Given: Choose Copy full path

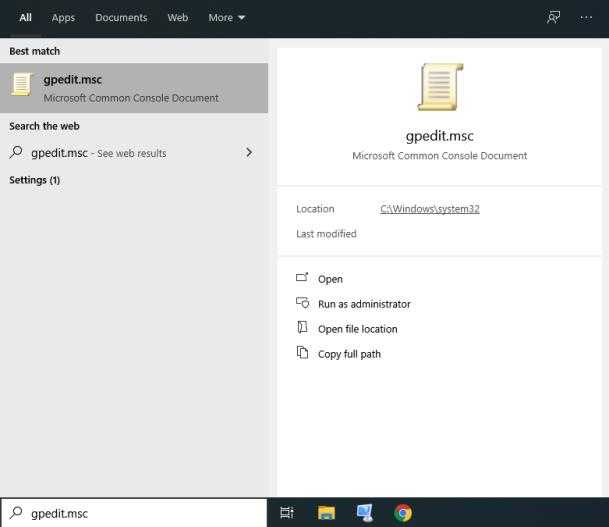Looking at the screenshot, I should coord(349,354).
